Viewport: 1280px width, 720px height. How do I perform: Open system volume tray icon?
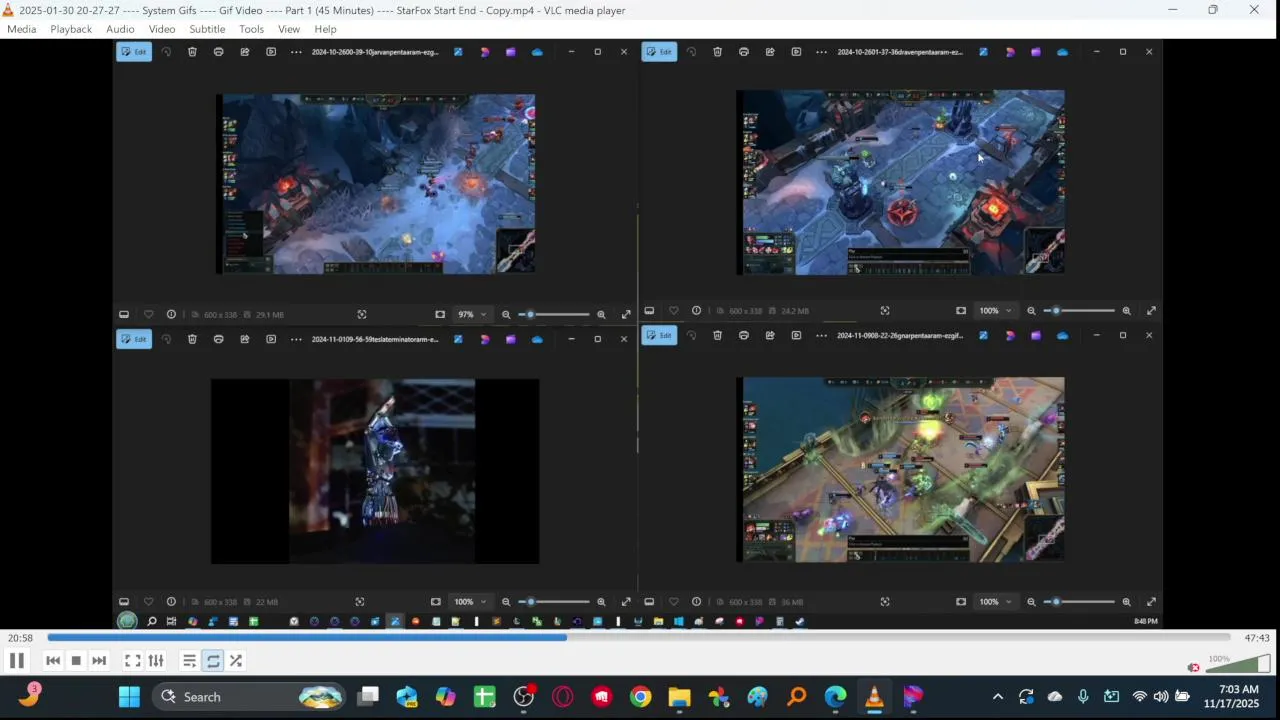1160,697
